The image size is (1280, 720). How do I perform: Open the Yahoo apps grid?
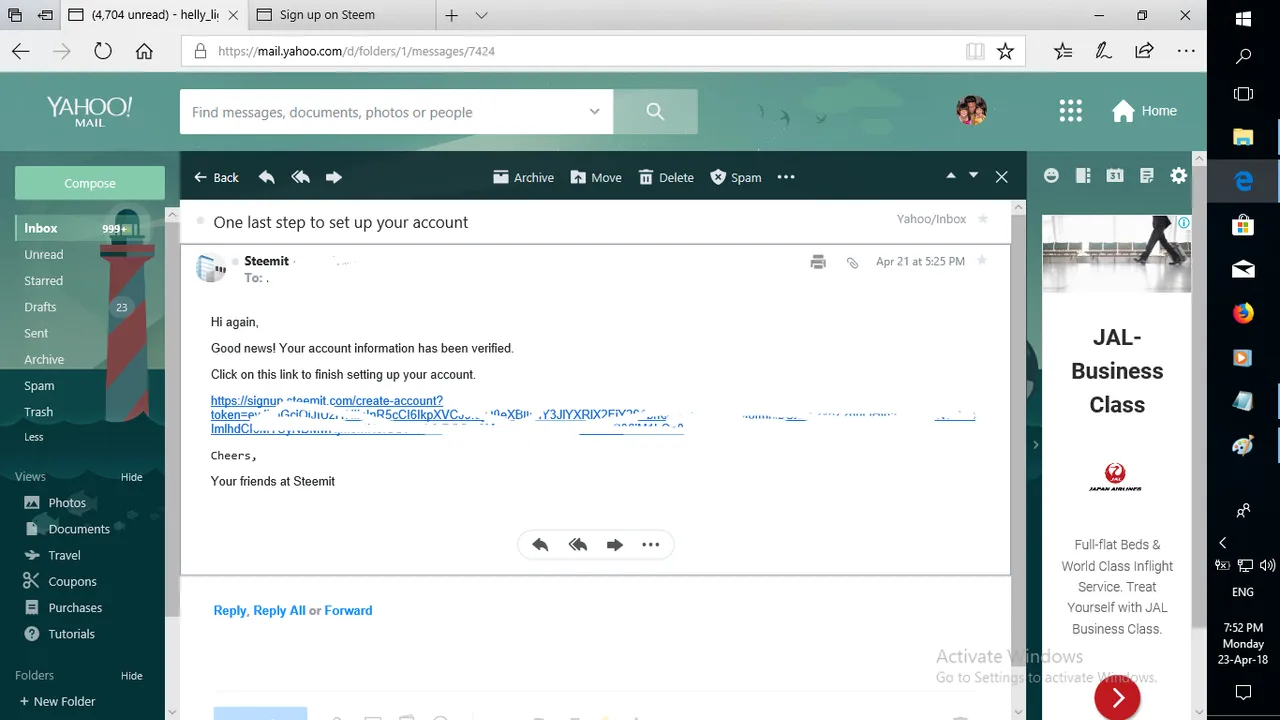[x=1071, y=111]
